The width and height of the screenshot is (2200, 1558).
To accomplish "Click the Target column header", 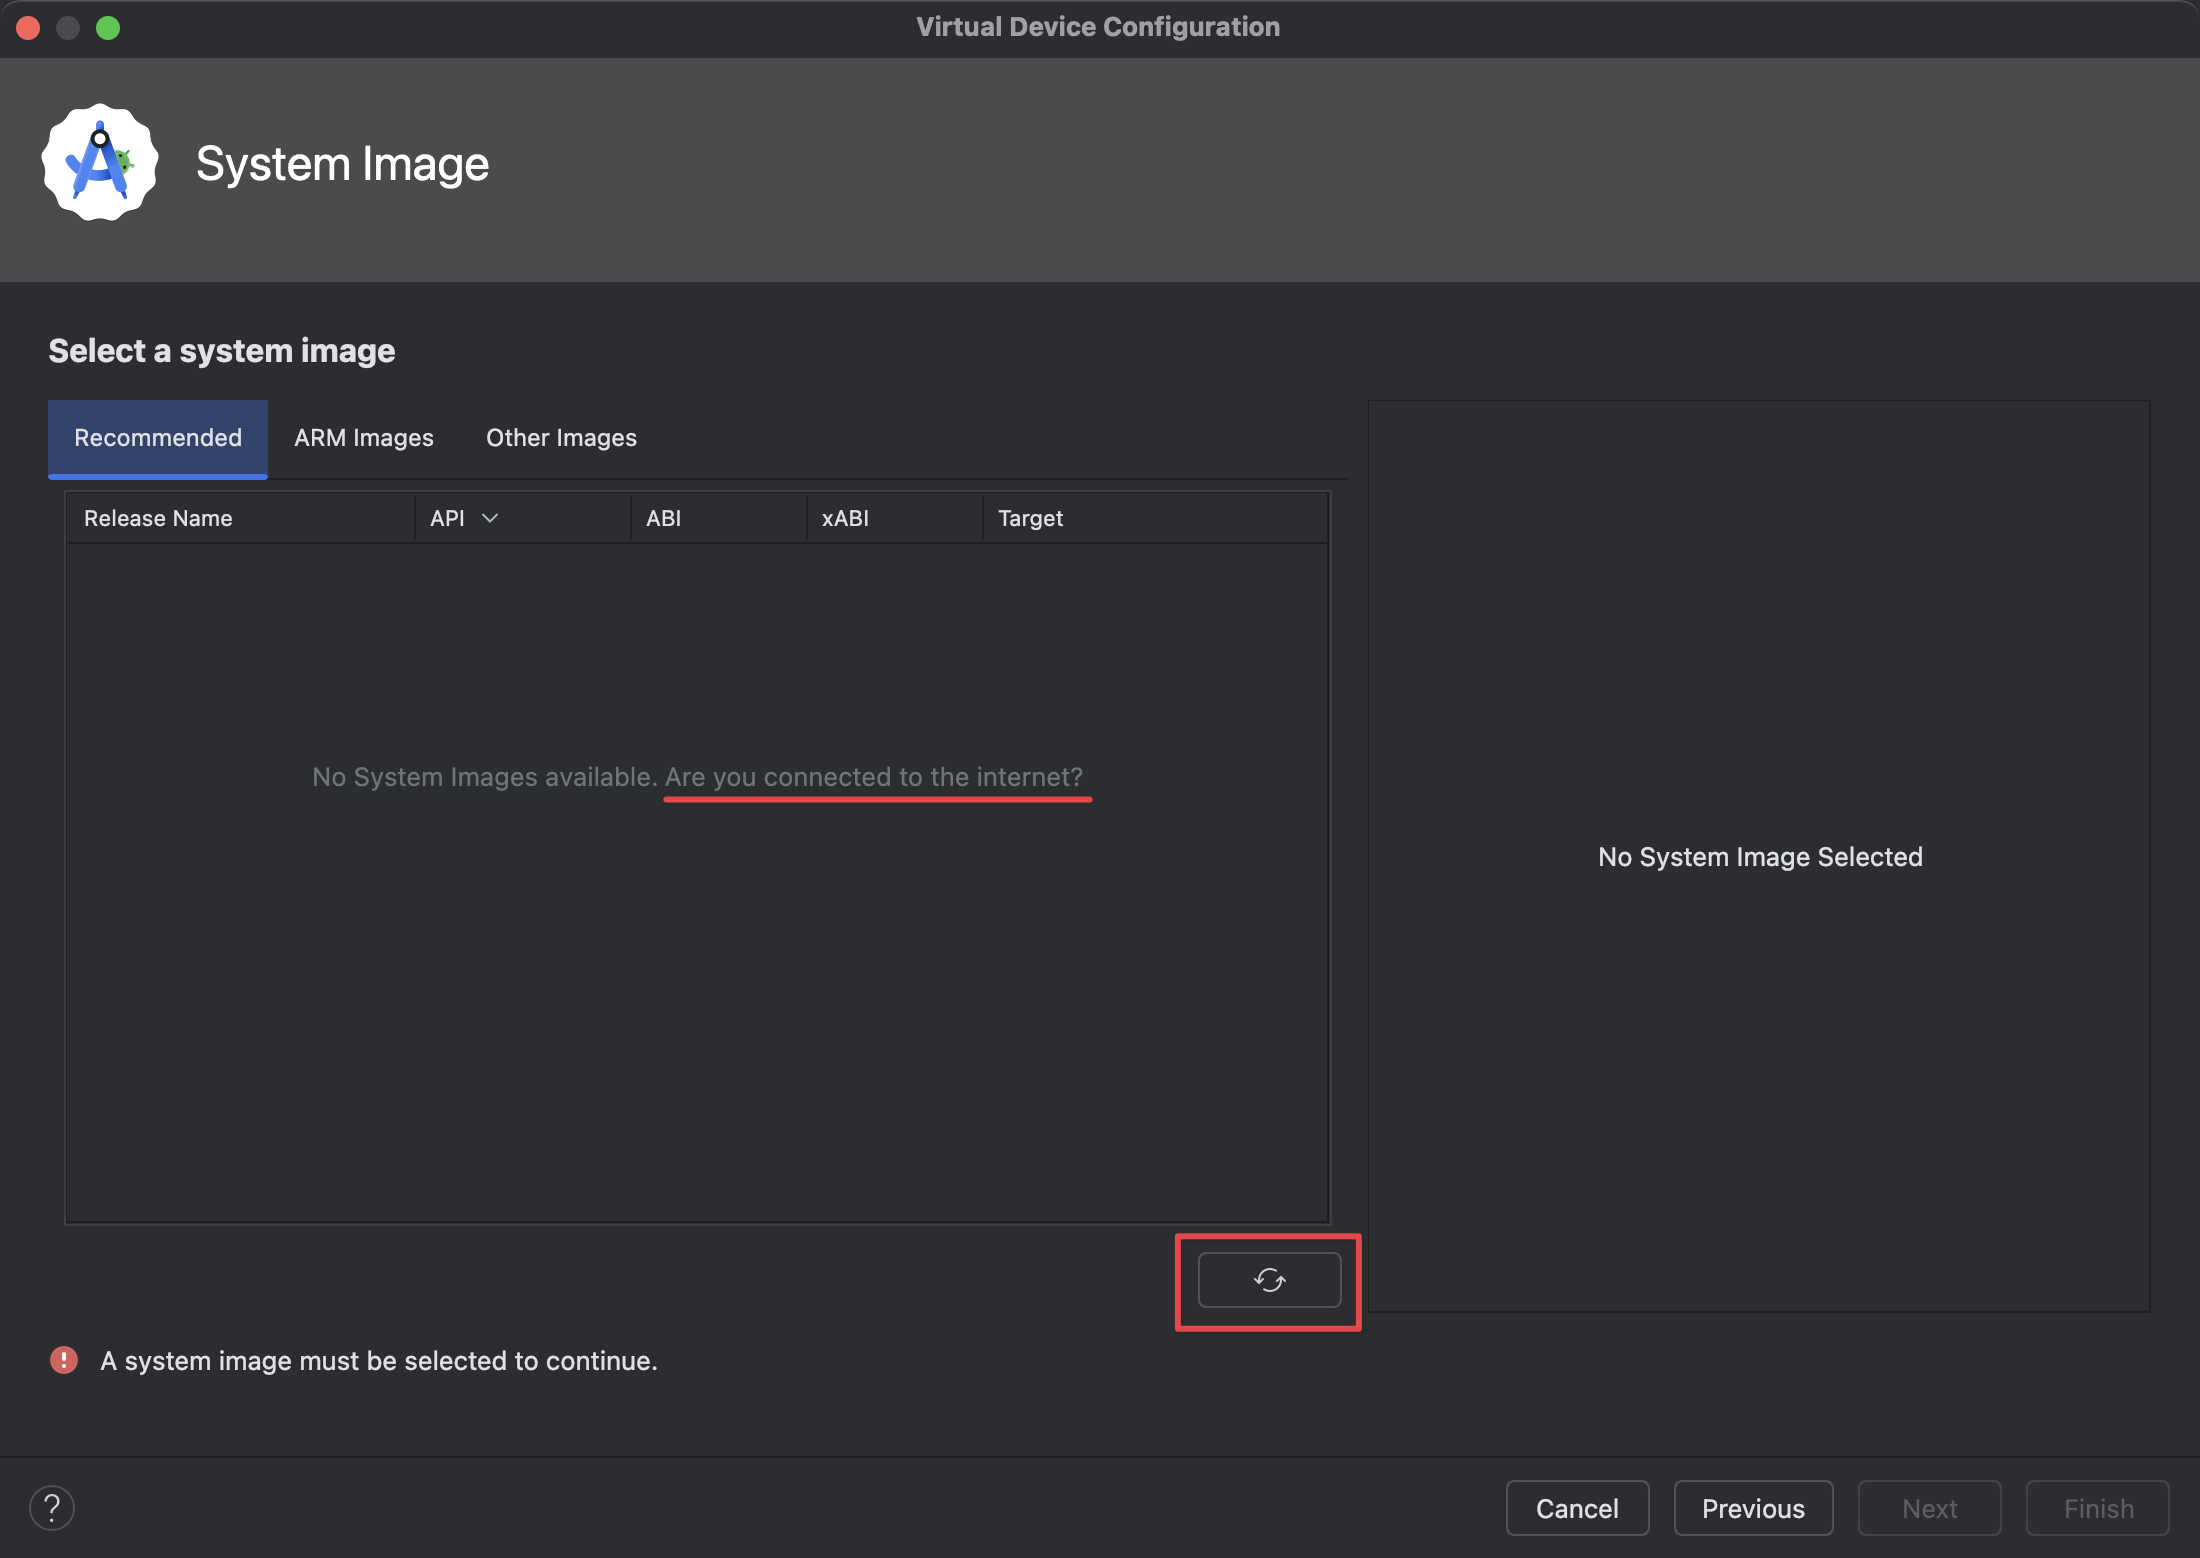I will click(x=1029, y=518).
